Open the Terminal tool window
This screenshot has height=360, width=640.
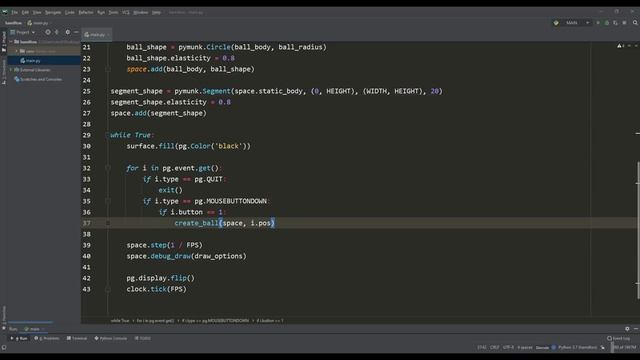[x=77, y=338]
